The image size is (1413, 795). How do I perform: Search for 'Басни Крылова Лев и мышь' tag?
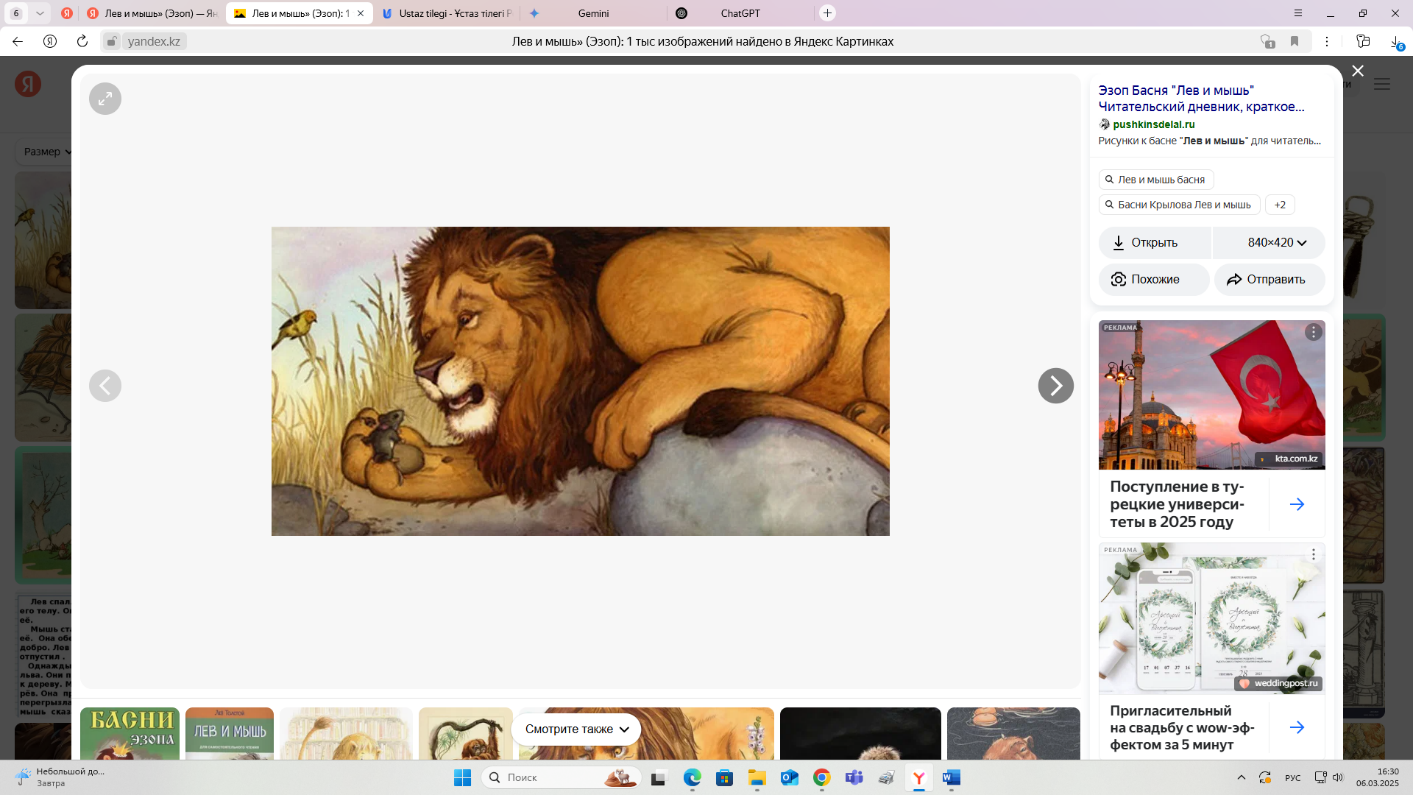tap(1179, 205)
